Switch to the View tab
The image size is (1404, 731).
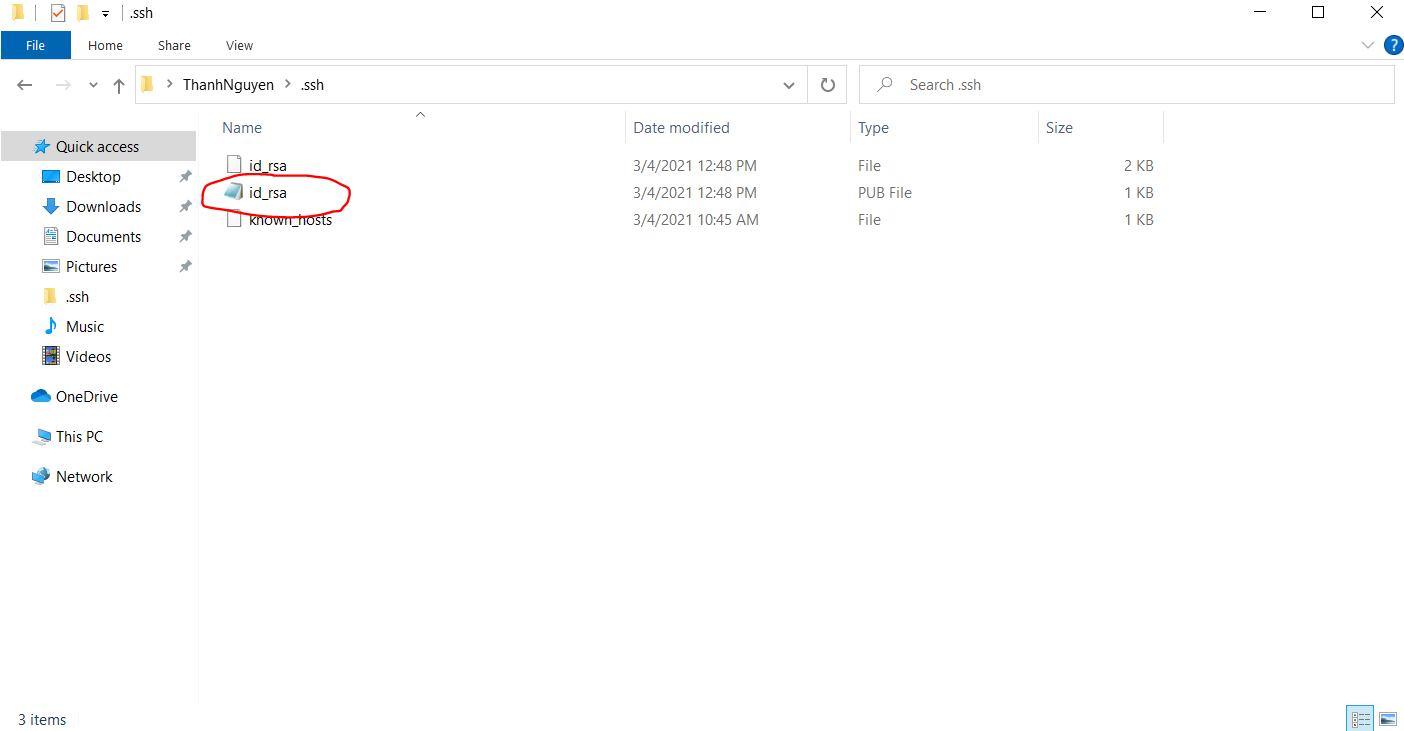pos(239,45)
